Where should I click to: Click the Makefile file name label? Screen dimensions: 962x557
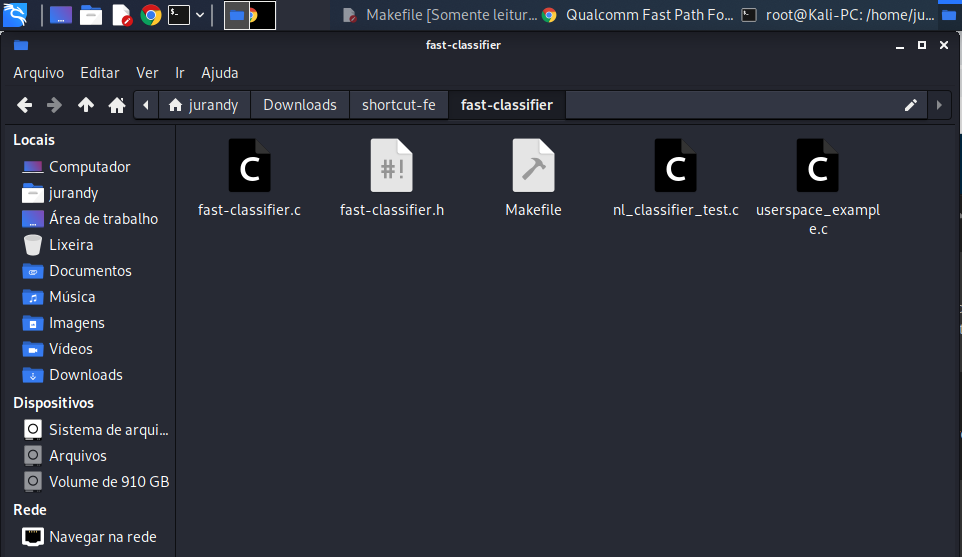coord(534,210)
